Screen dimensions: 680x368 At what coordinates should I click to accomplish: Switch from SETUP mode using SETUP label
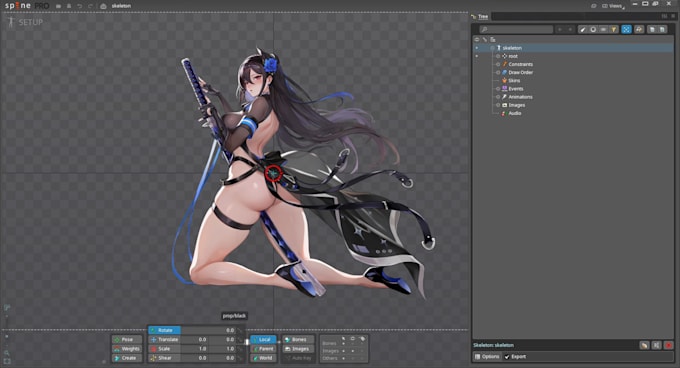pyautogui.click(x=30, y=22)
